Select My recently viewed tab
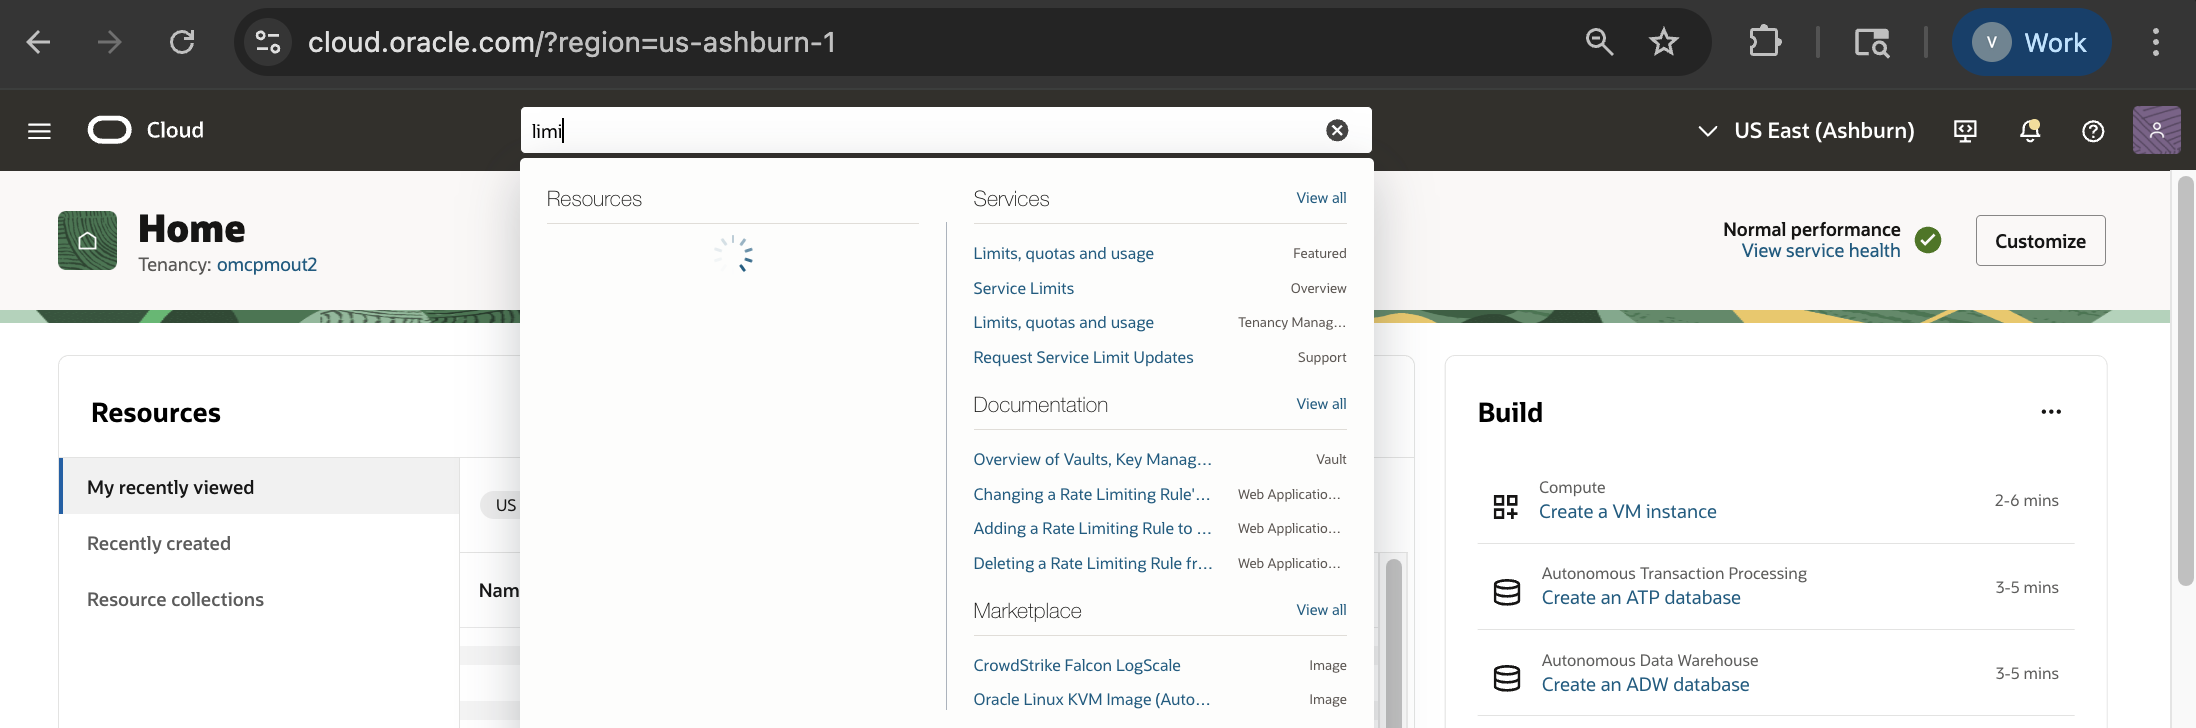 point(171,487)
